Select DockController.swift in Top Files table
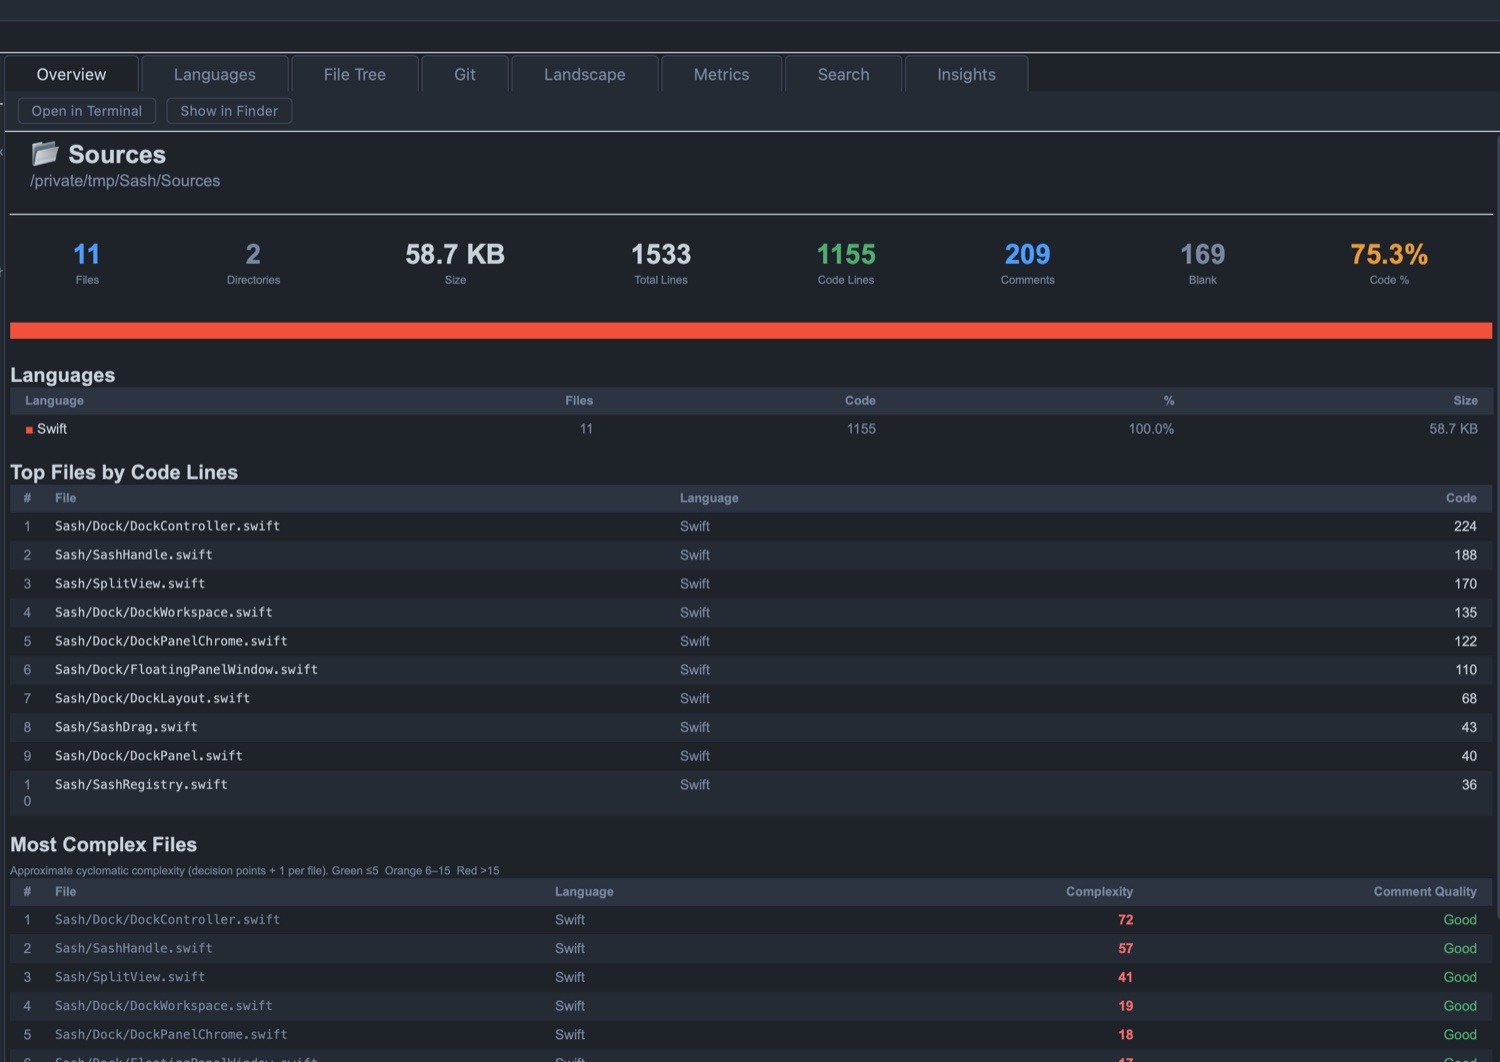This screenshot has height=1062, width=1500. pyautogui.click(x=751, y=526)
